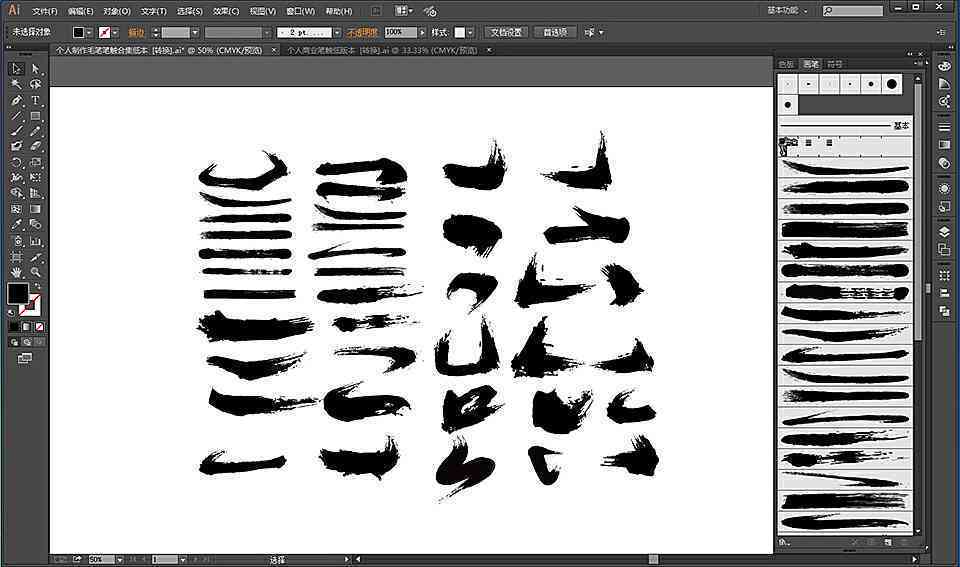960x567 pixels.
Task: Select the Line Segment tool
Action: [17, 115]
